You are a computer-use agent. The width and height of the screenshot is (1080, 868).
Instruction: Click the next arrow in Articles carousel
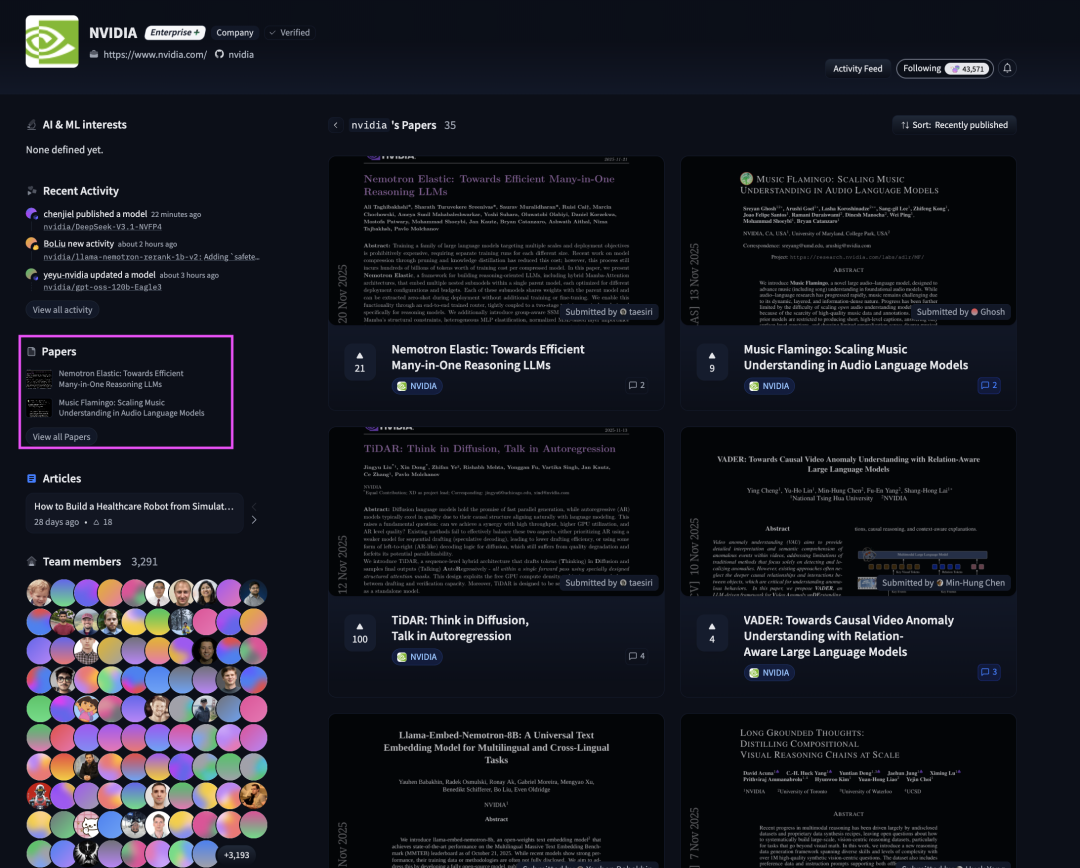tap(254, 520)
